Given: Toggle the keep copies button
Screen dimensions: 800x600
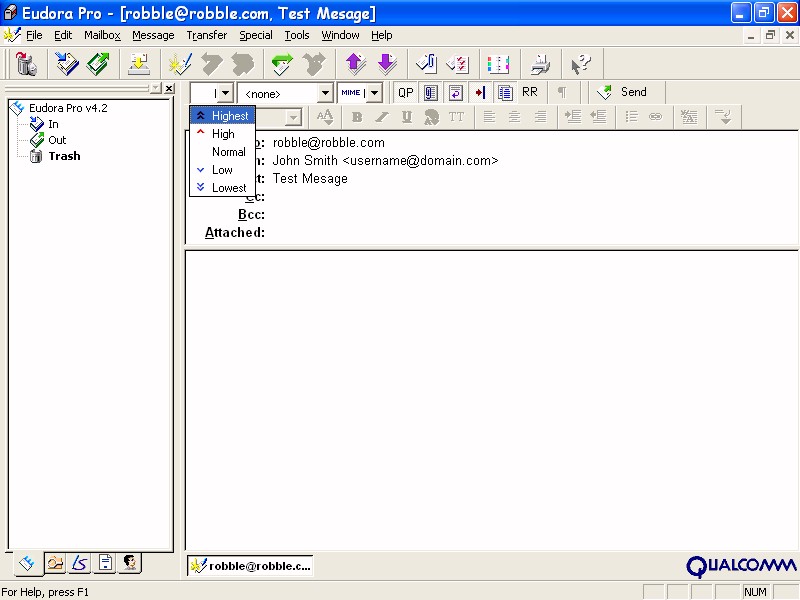Looking at the screenshot, I should click(x=505, y=92).
